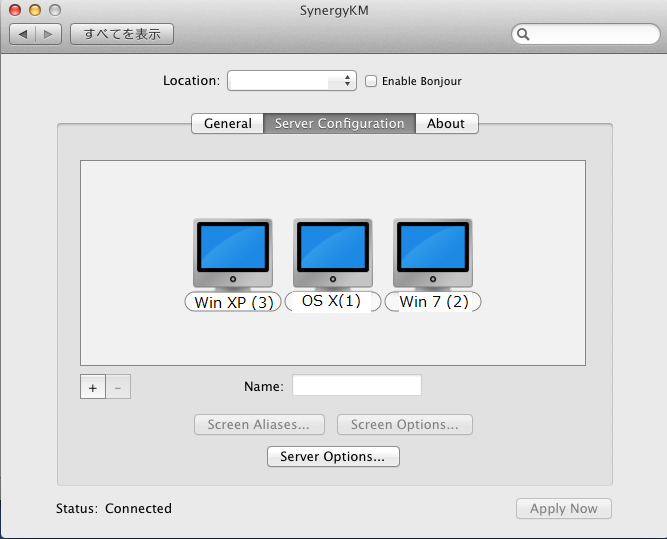Click the OS X(1) label
The image size is (667, 539).
coord(333,301)
